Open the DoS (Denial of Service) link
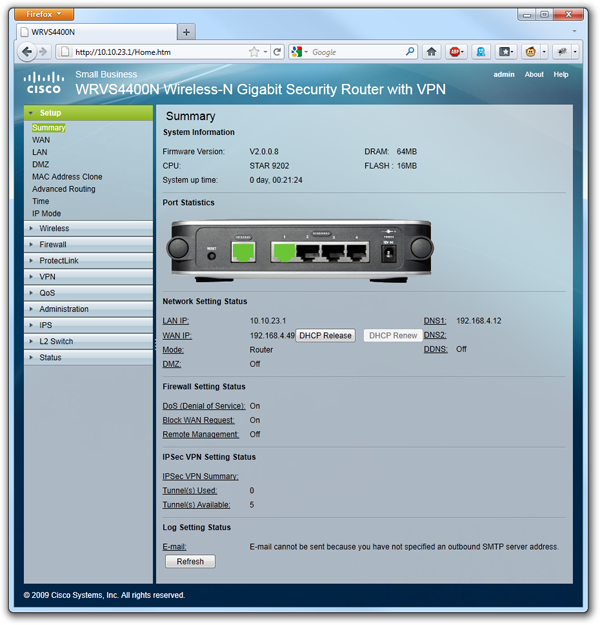 click(x=204, y=406)
